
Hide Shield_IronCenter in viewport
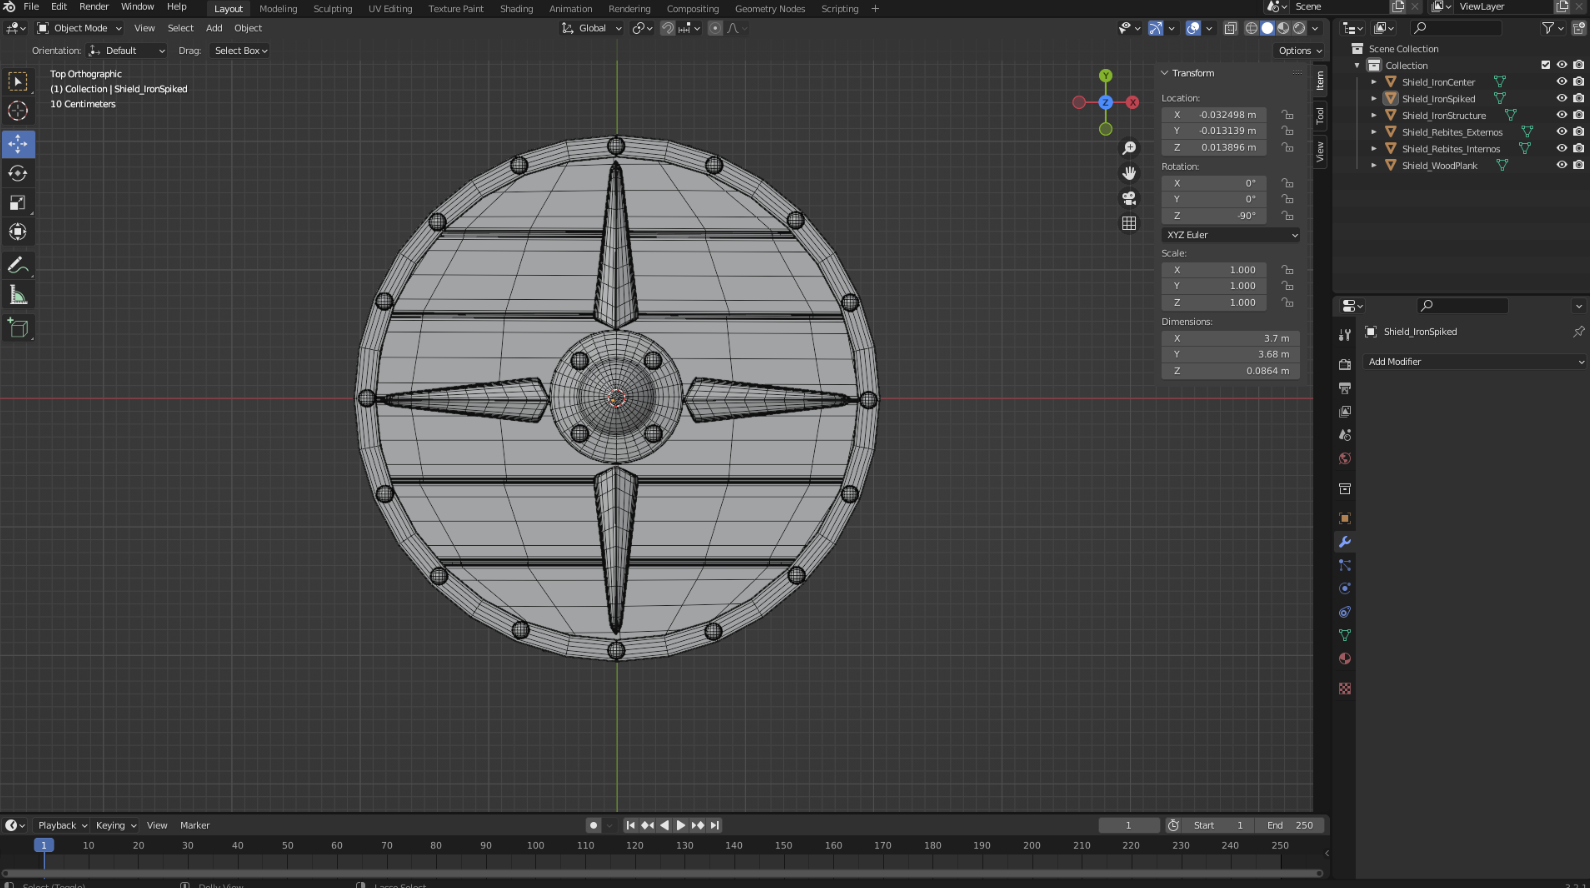click(1561, 82)
